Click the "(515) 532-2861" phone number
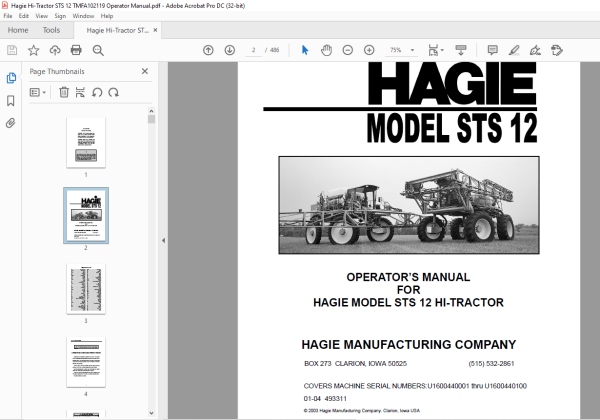The height and width of the screenshot is (420, 600). [x=491, y=363]
